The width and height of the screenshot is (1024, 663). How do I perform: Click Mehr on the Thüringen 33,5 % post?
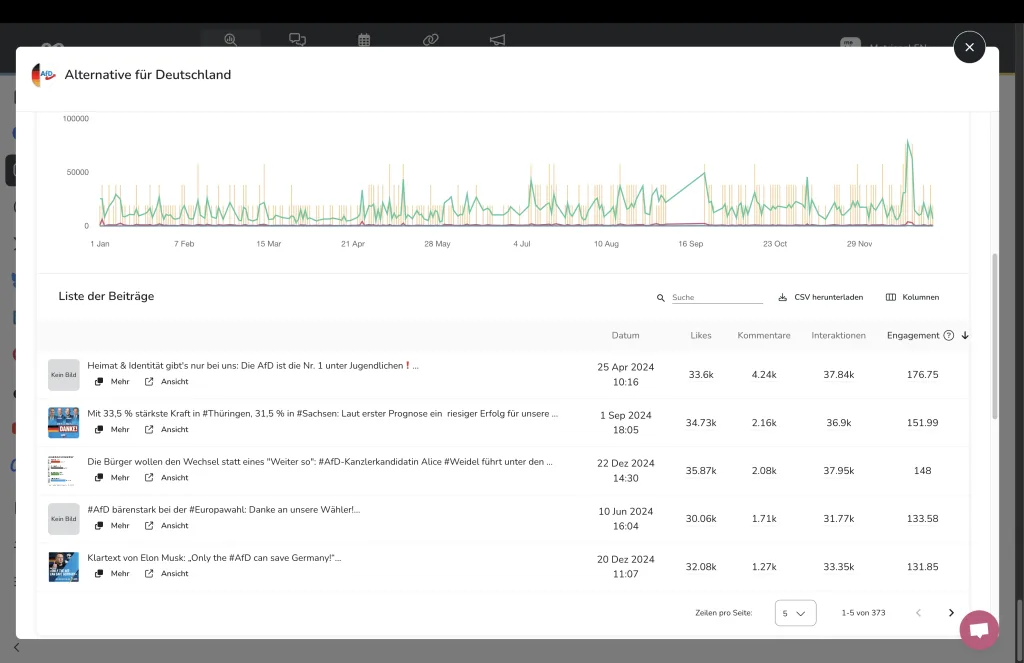(x=112, y=429)
